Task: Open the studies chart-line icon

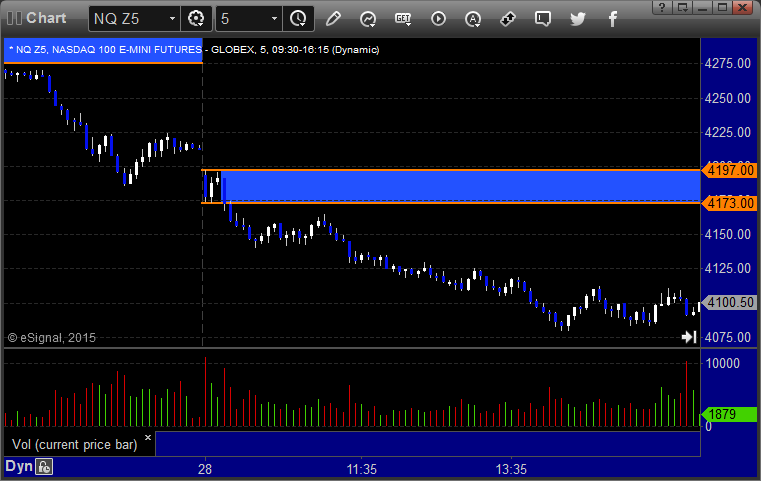Action: 368,19
